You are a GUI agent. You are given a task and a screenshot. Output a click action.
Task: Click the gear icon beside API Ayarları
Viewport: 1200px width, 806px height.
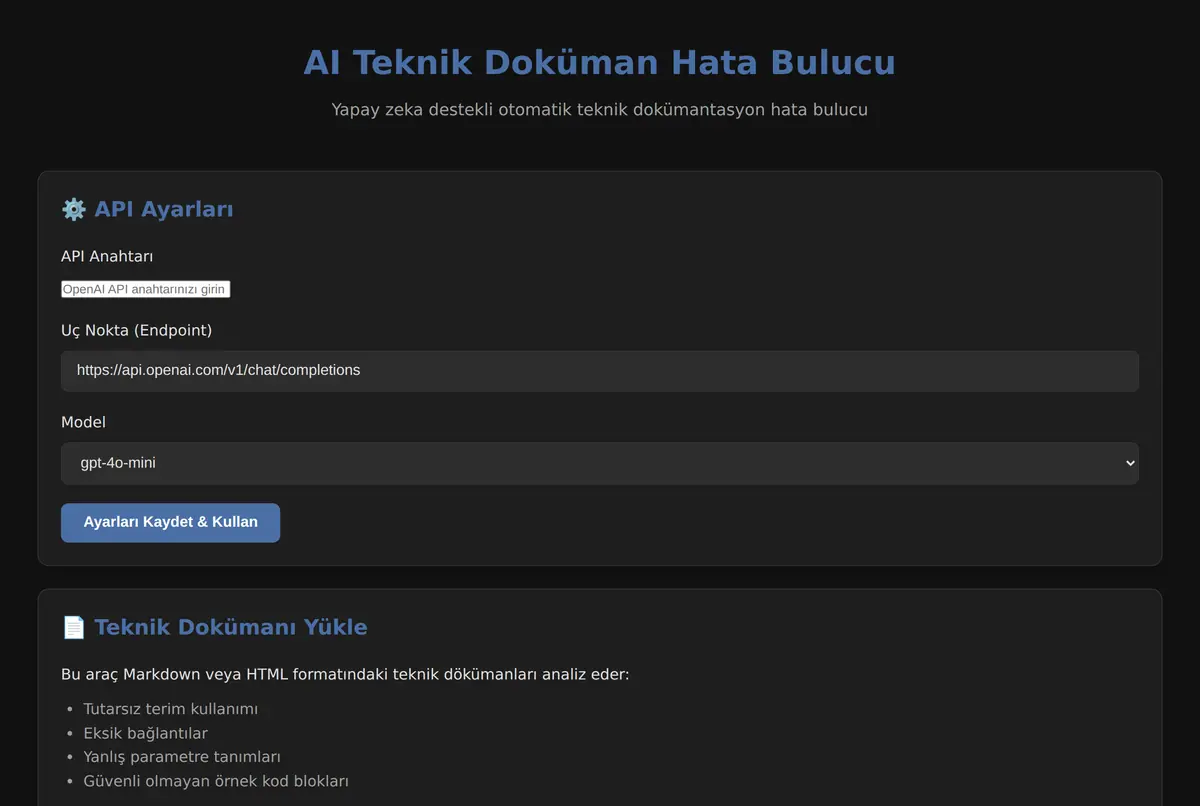click(x=73, y=209)
